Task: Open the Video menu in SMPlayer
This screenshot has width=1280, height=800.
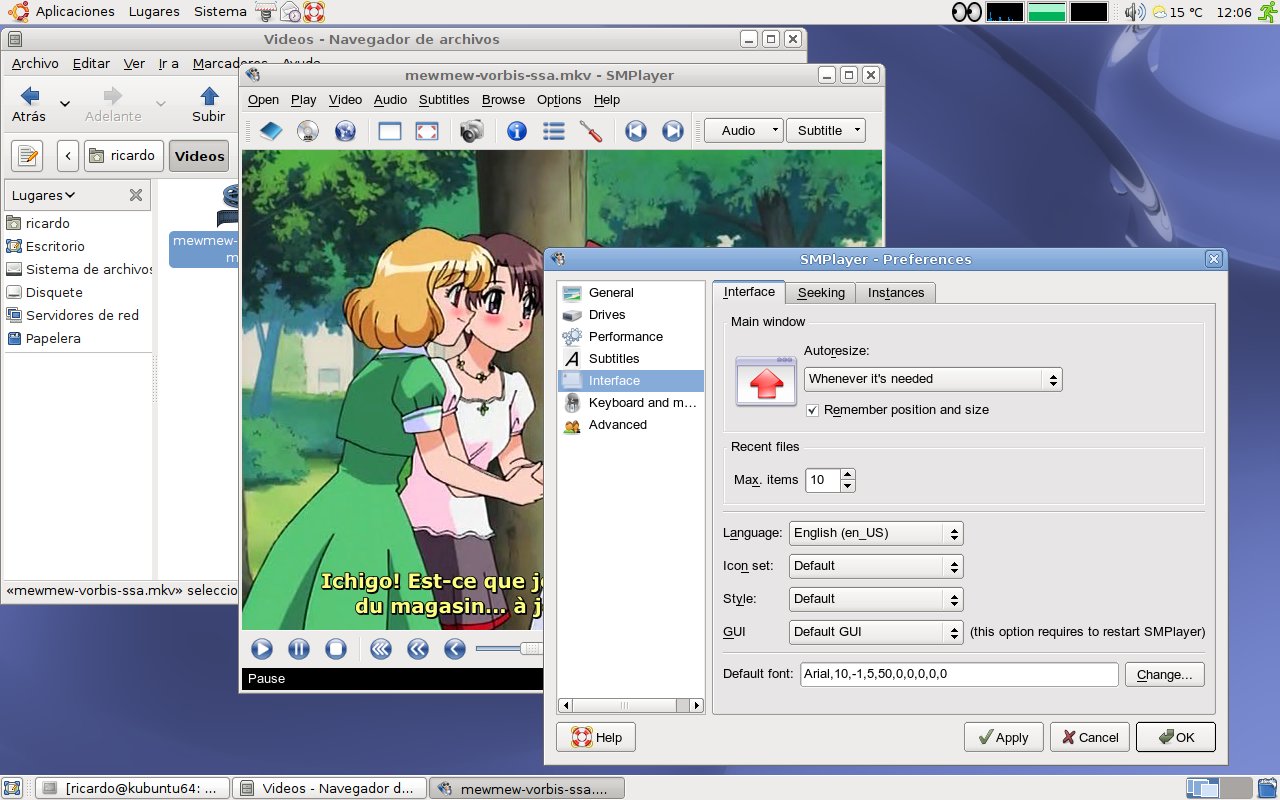Action: 346,100
